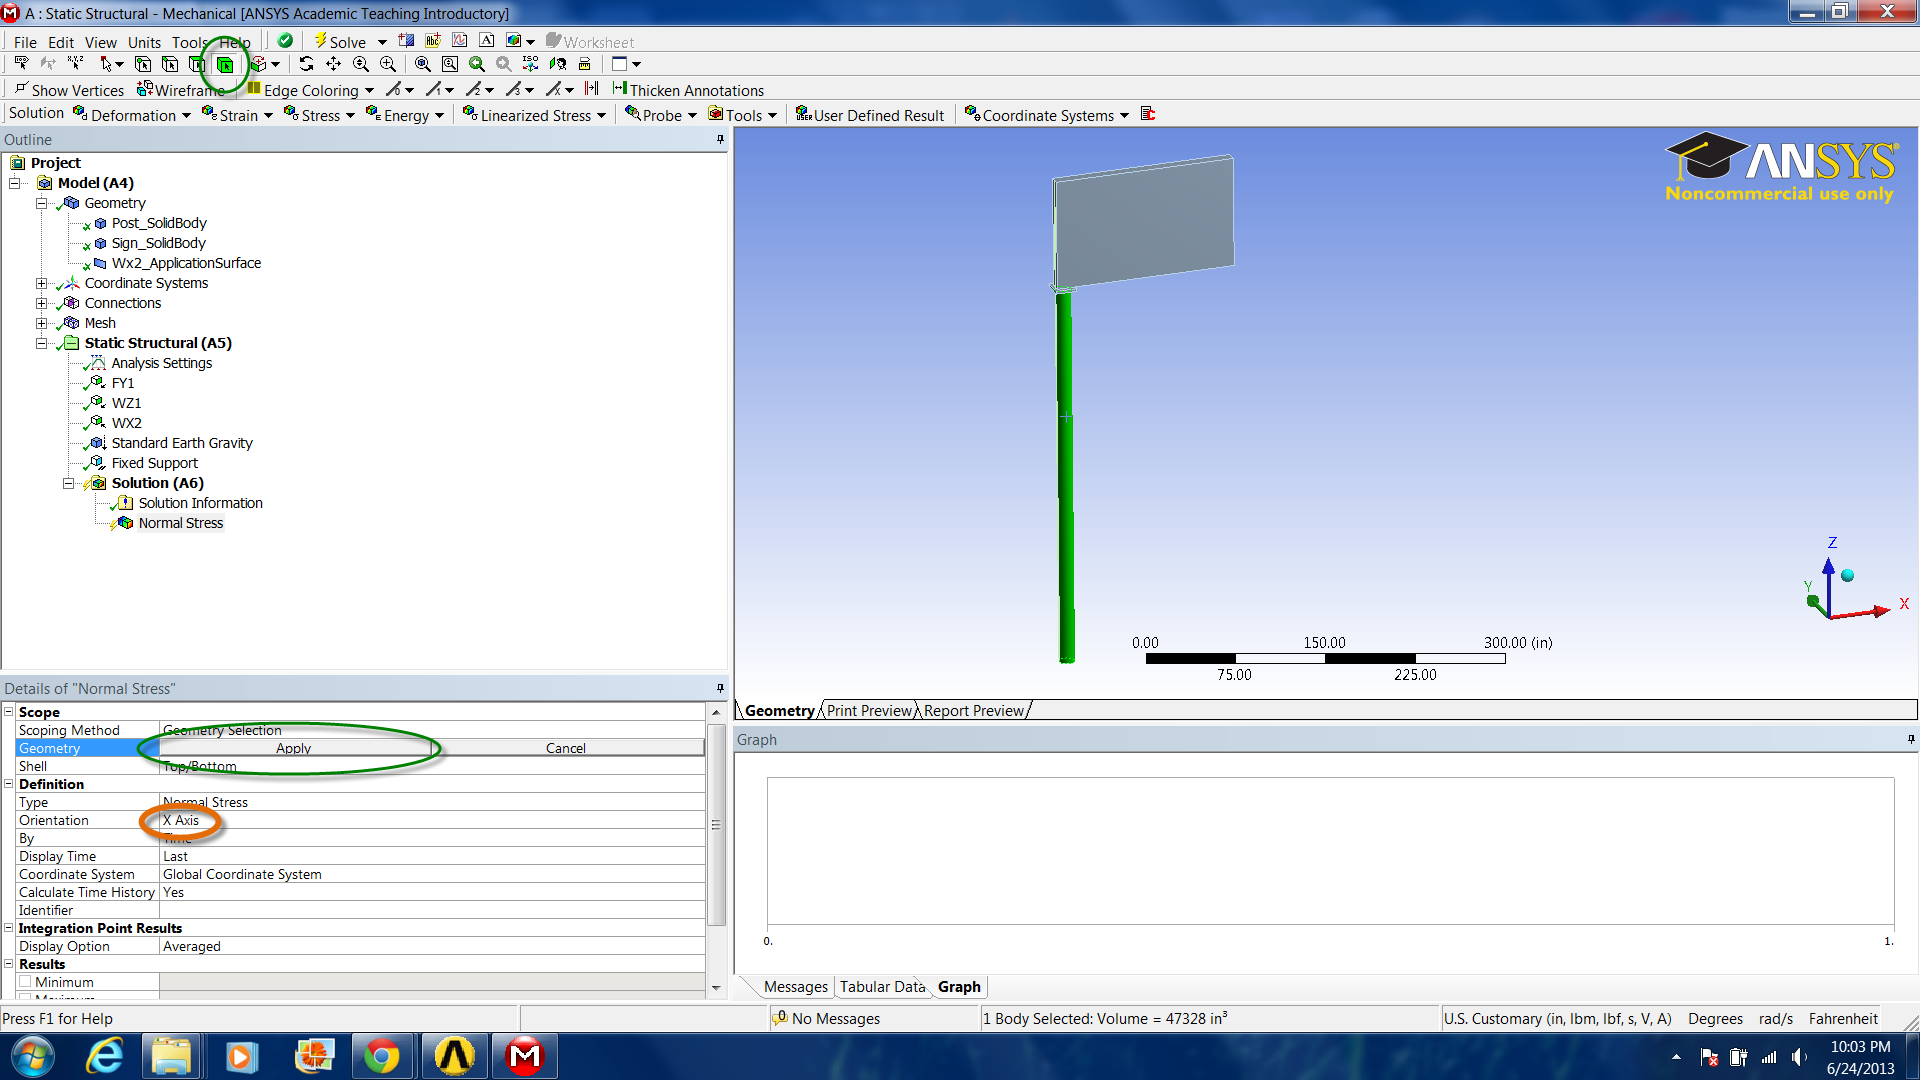The width and height of the screenshot is (1920, 1080).
Task: Switch to the Report Preview tab
Action: [x=974, y=710]
